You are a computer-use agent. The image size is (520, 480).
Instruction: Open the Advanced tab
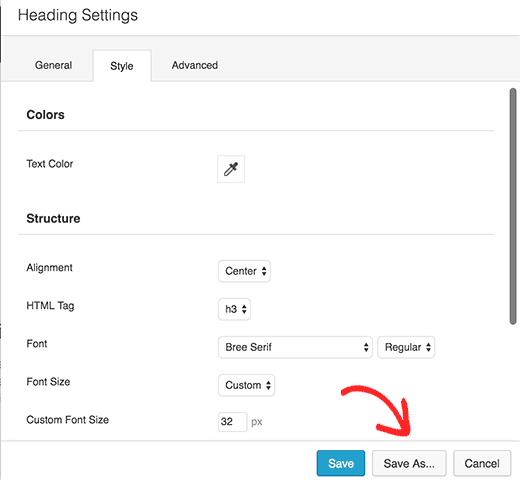tap(195, 65)
